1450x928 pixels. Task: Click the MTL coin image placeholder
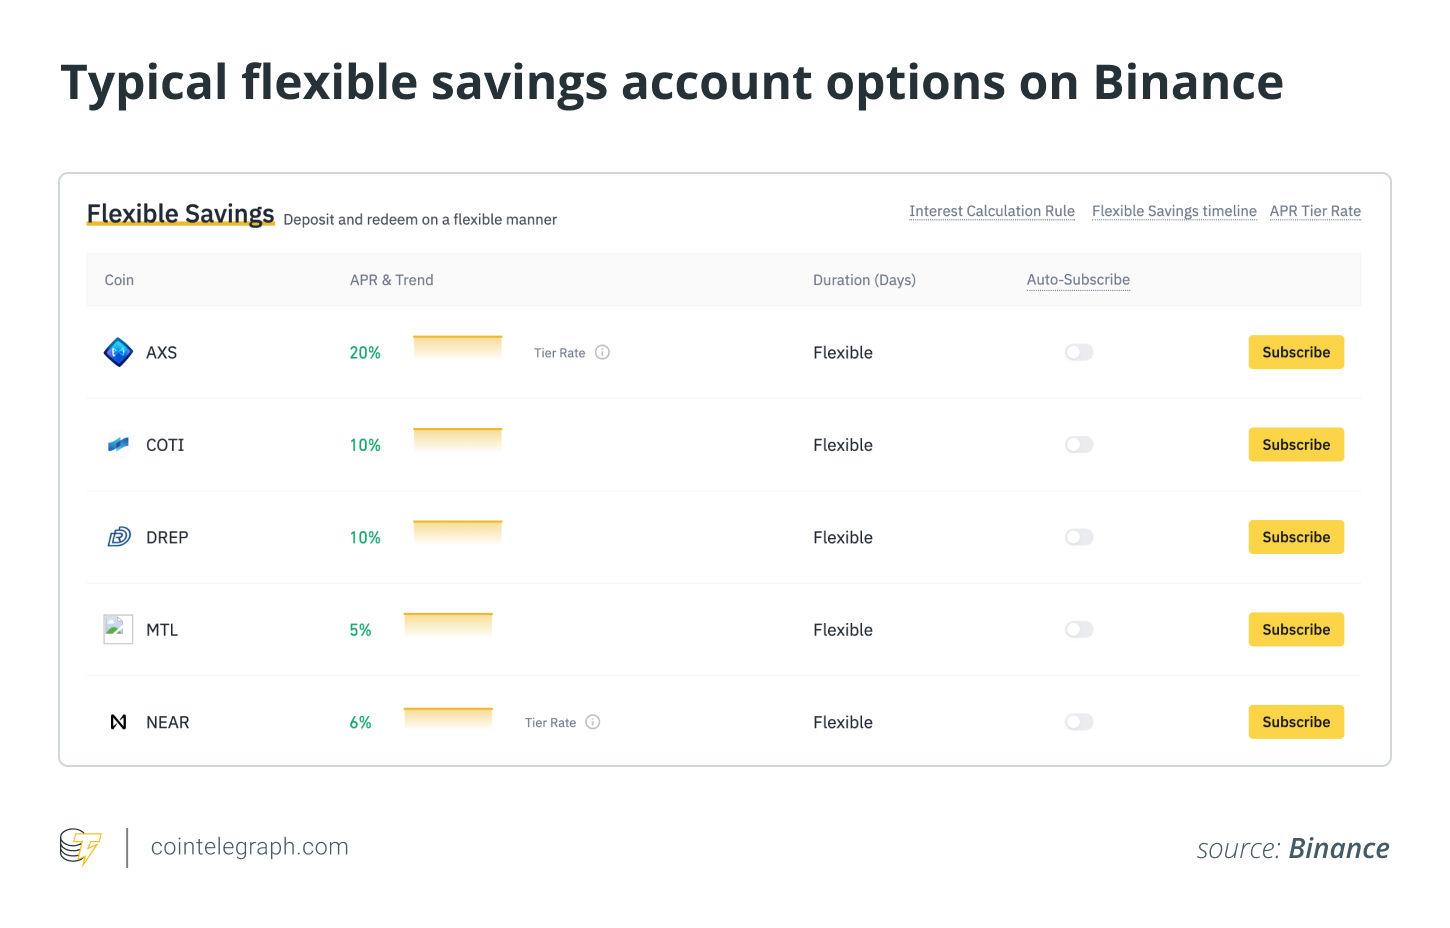click(x=118, y=629)
